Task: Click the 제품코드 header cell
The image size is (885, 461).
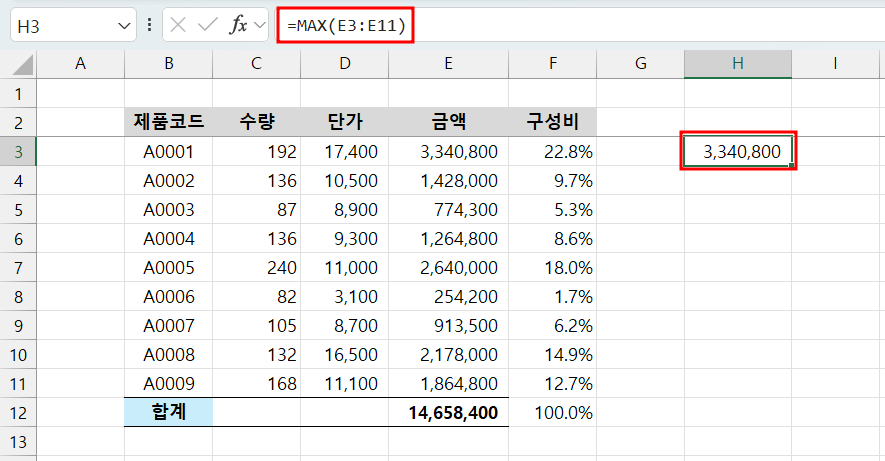Action: coord(169,122)
